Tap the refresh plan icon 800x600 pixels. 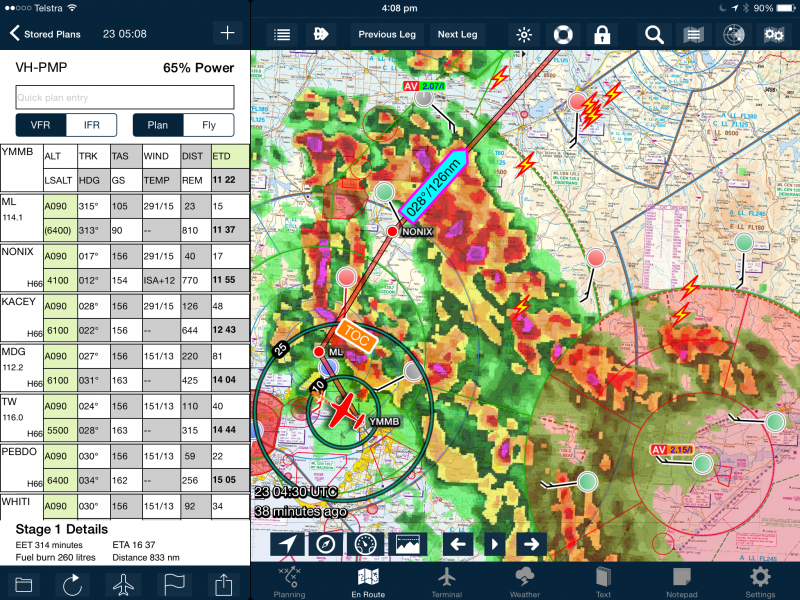pos(72,585)
